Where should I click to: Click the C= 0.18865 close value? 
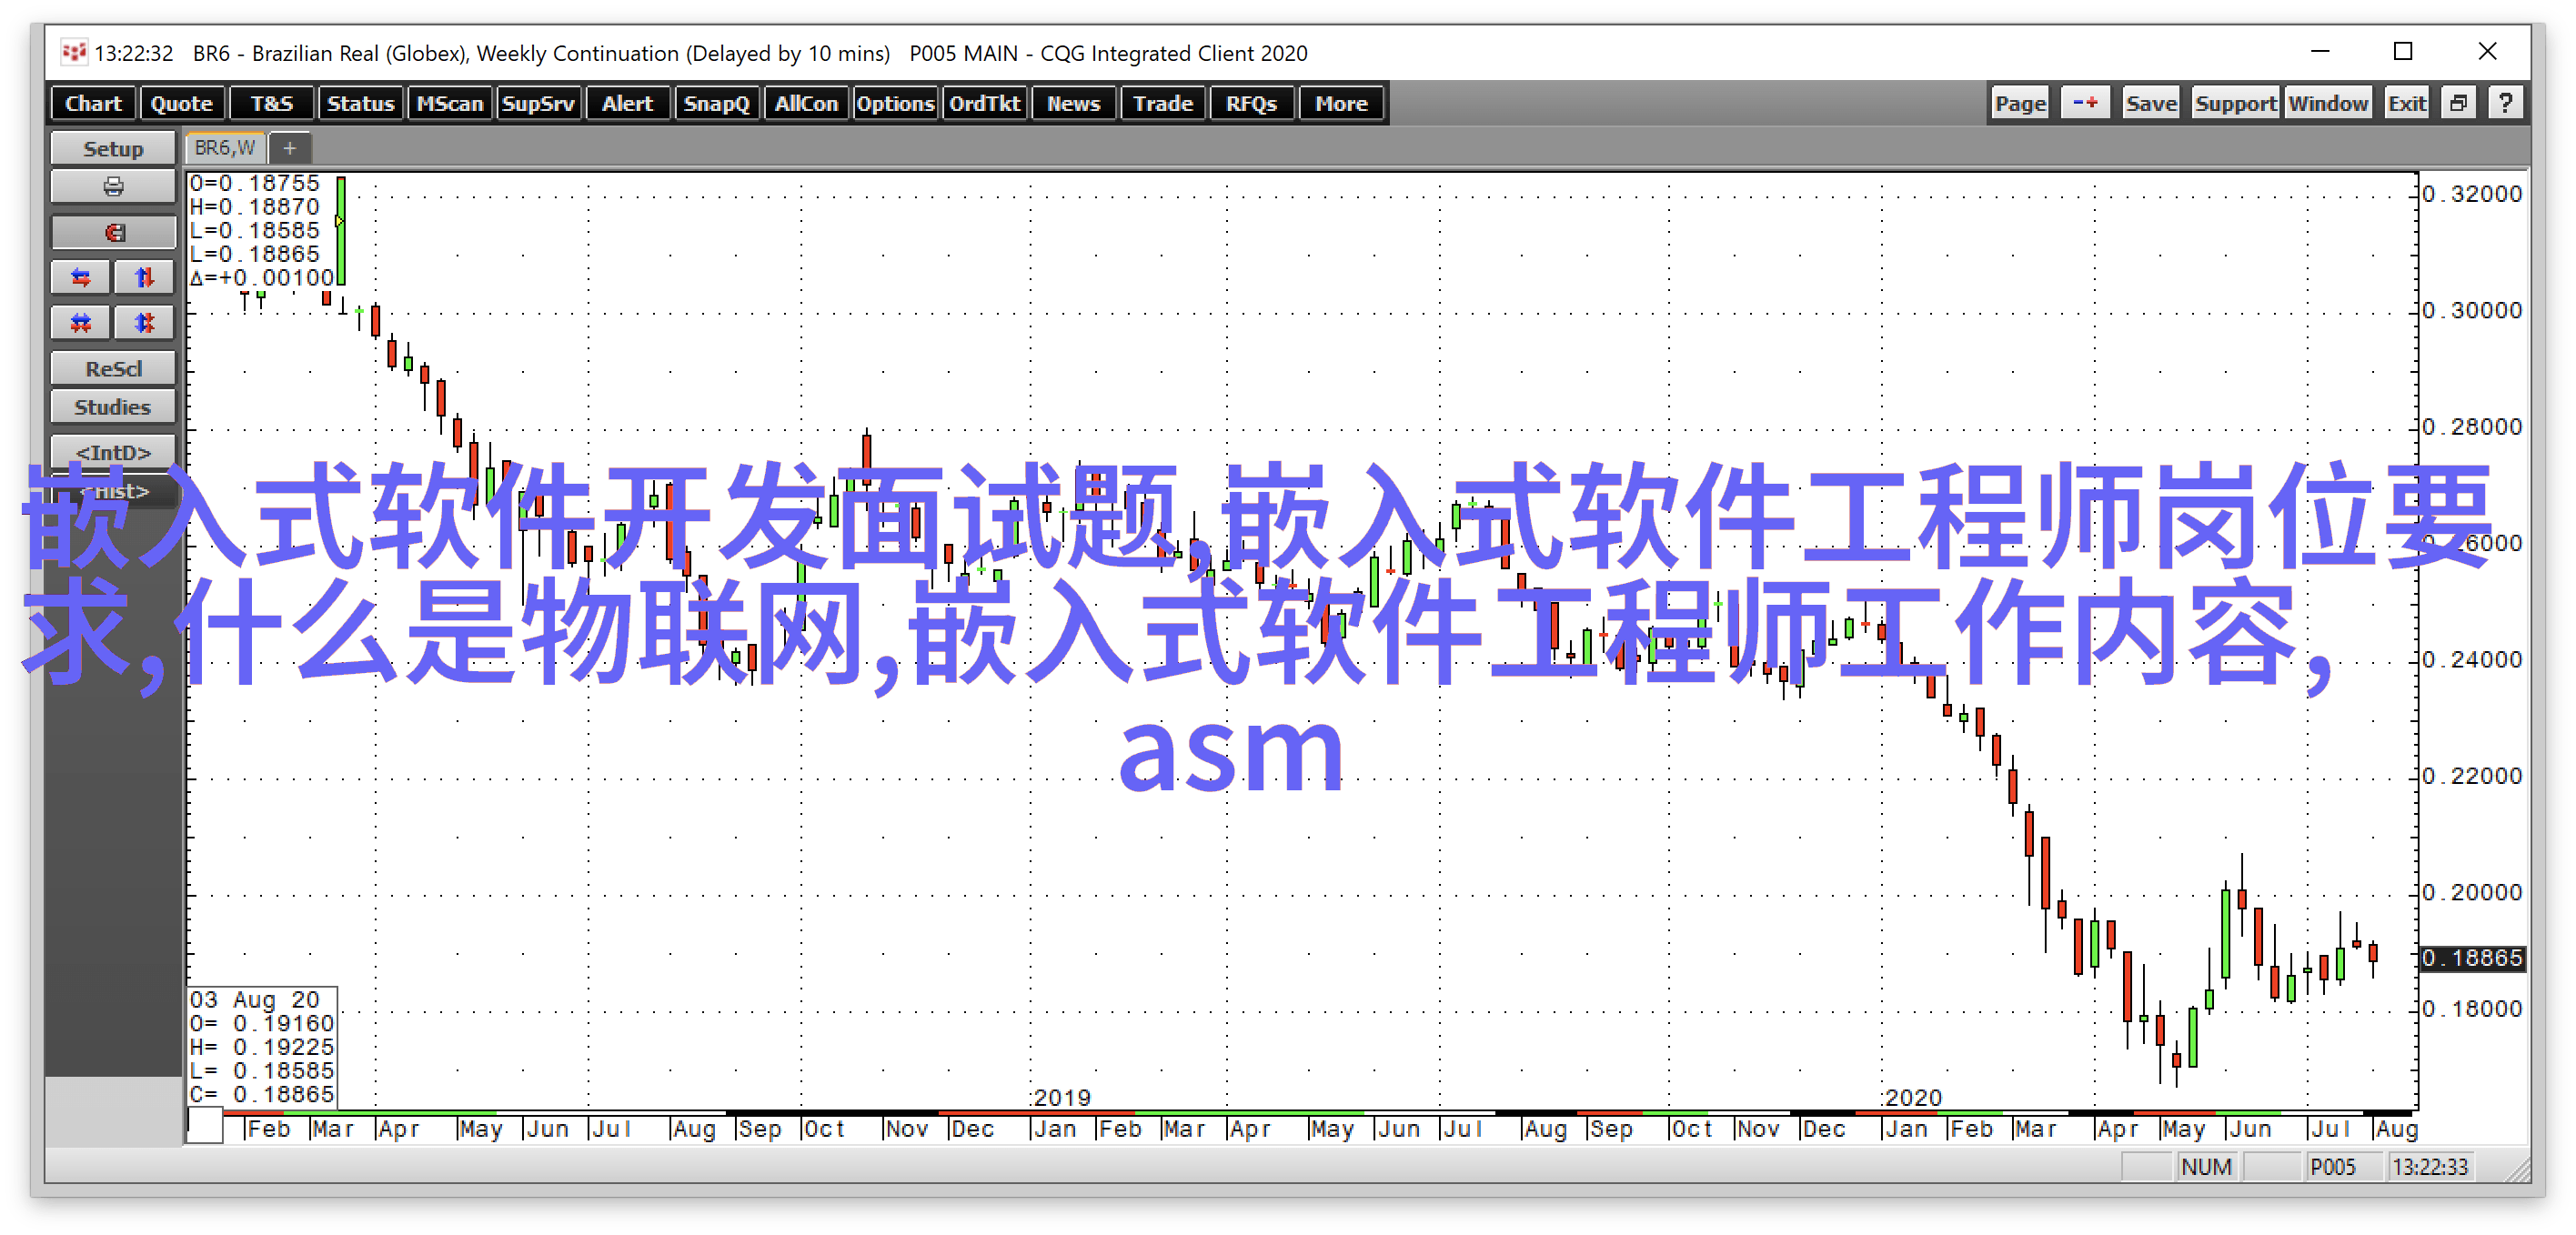click(x=262, y=1094)
